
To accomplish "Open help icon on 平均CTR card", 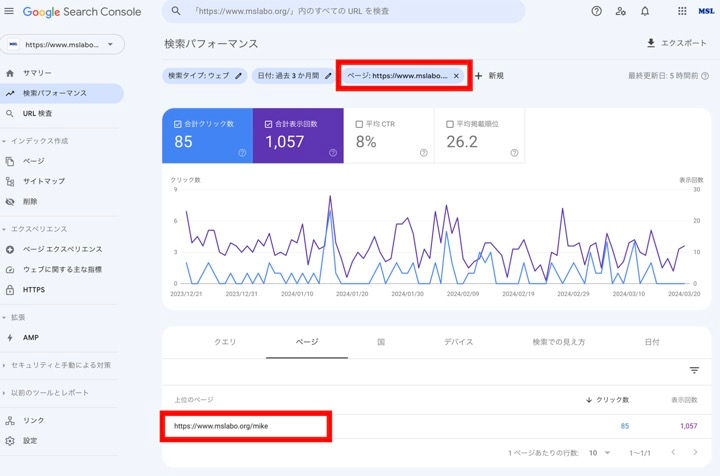I will coord(423,153).
